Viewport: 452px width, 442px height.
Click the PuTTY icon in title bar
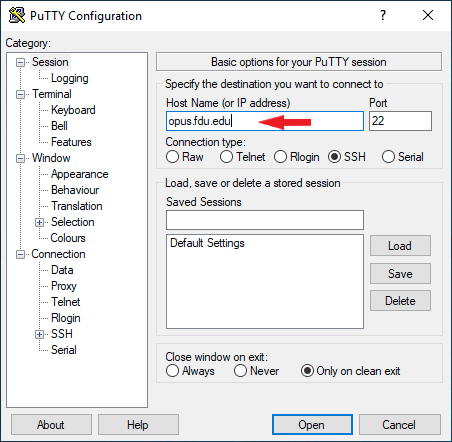17,15
